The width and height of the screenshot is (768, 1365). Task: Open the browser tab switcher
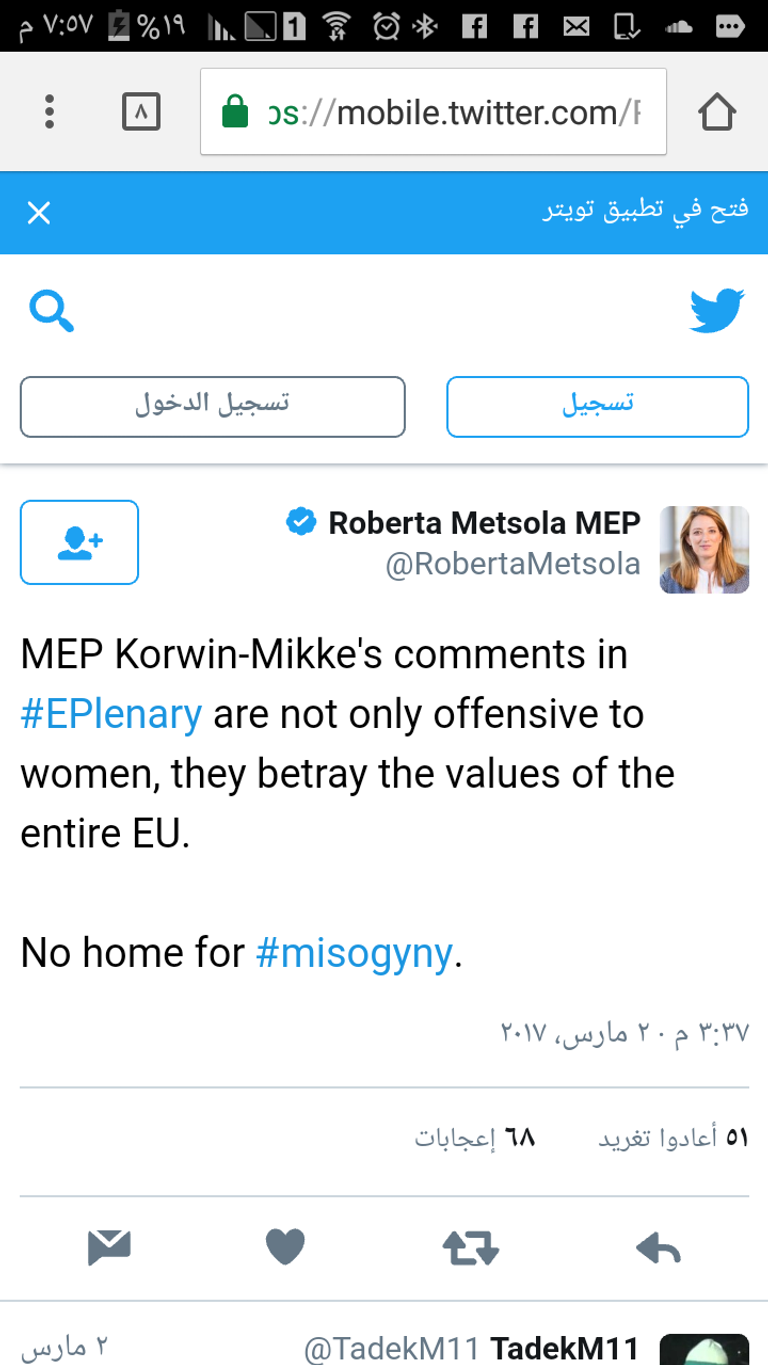(141, 112)
